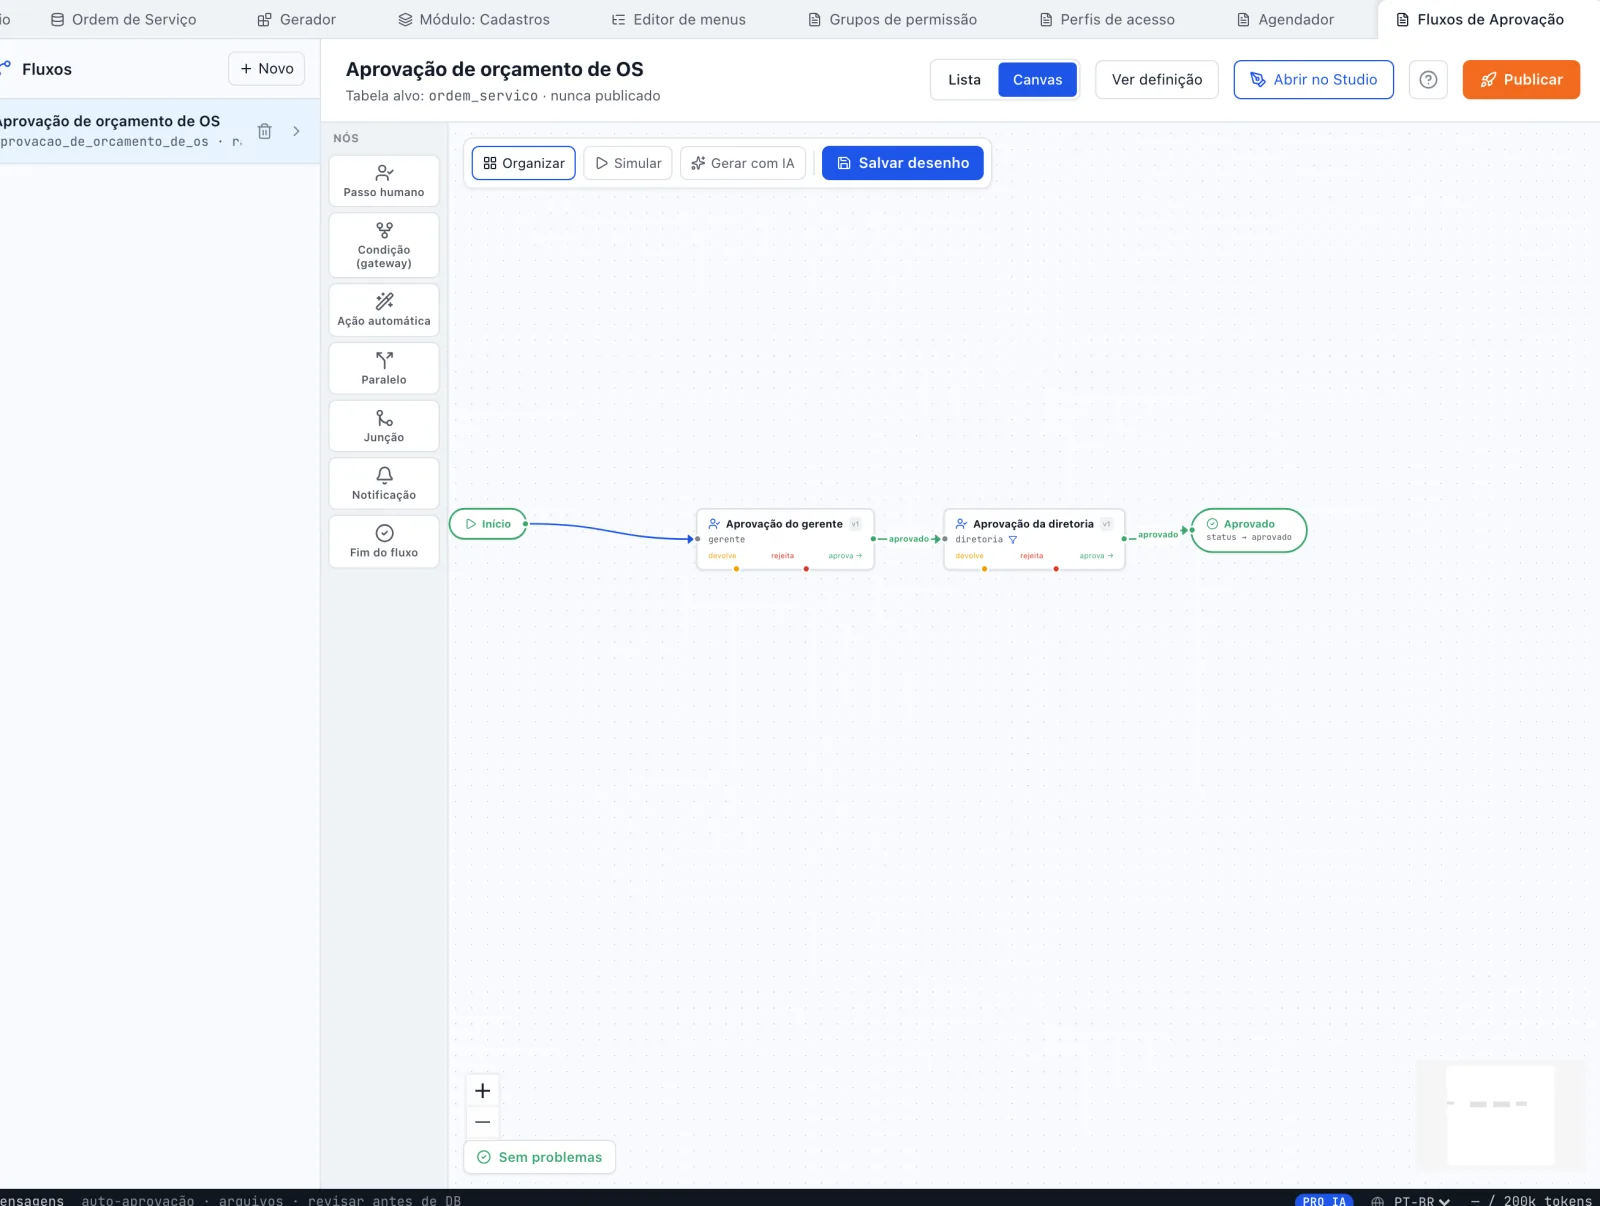Select the Aprovação do gerente node
Viewport: 1600px width, 1206px height.
tap(785, 539)
